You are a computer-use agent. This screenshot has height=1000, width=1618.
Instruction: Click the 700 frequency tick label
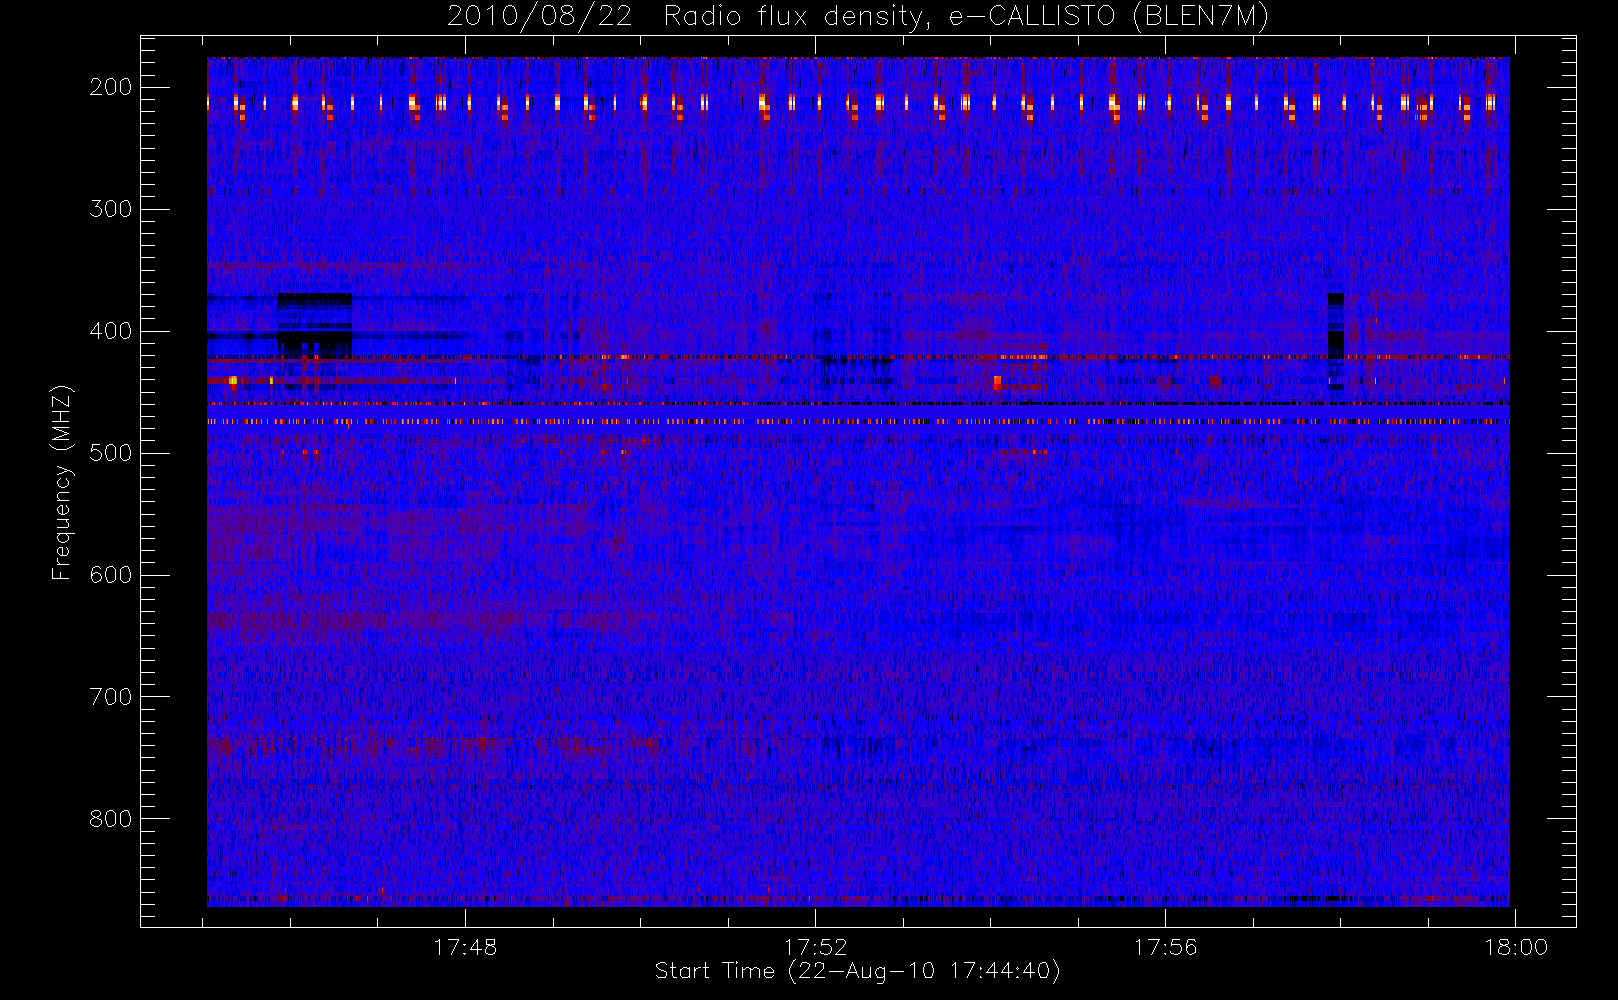(x=111, y=697)
